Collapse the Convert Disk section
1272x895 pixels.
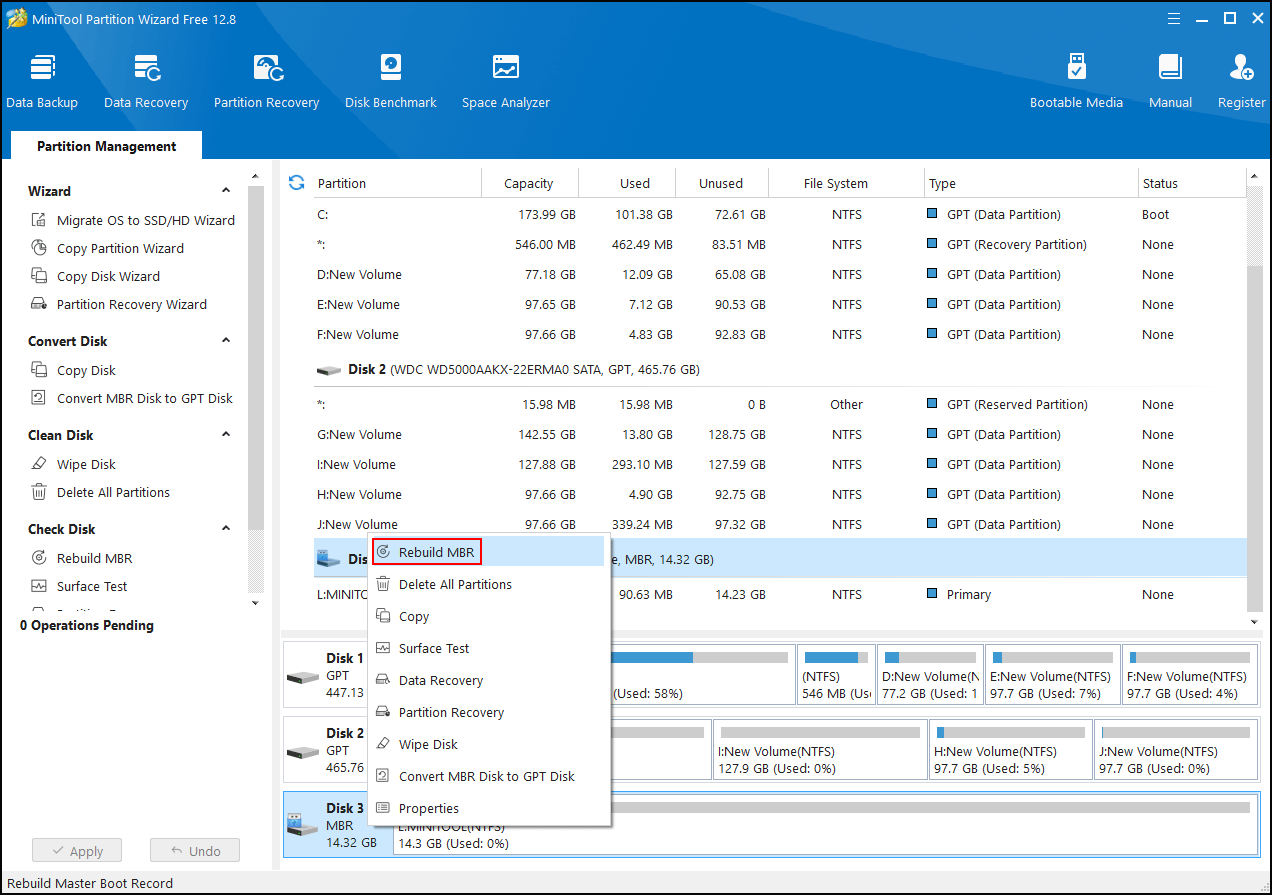pyautogui.click(x=226, y=341)
